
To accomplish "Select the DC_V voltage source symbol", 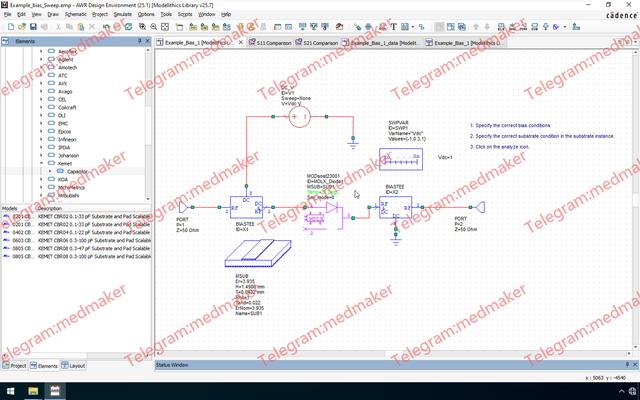I will 300,117.
